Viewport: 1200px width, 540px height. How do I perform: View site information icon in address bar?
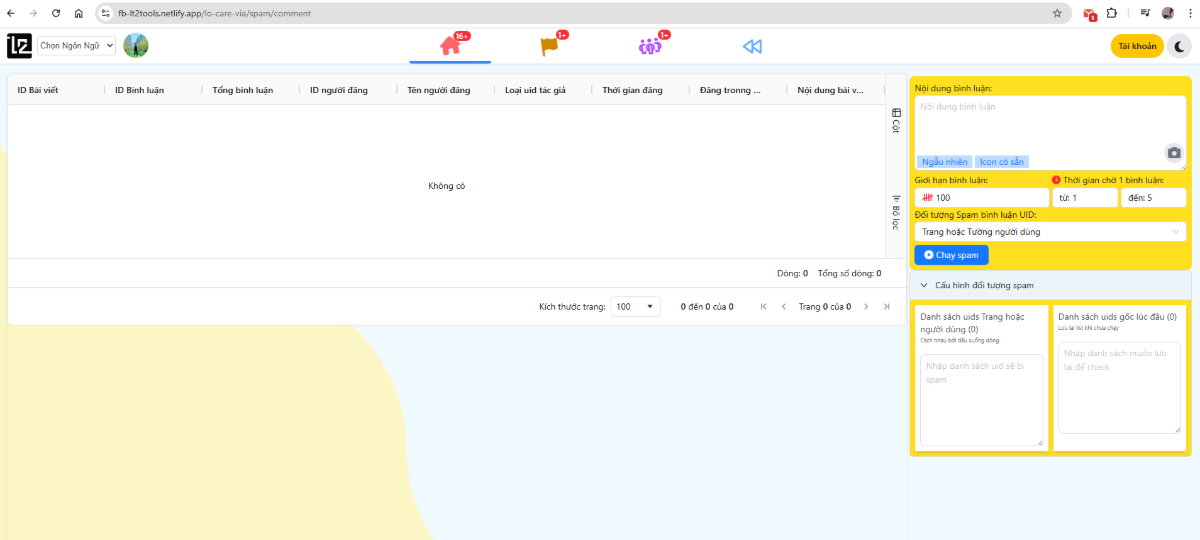tap(106, 13)
